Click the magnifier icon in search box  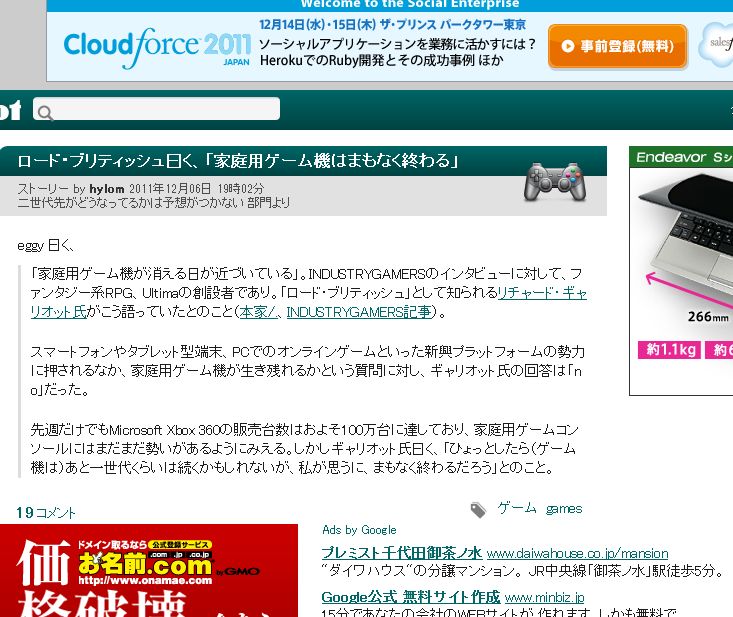coord(44,112)
